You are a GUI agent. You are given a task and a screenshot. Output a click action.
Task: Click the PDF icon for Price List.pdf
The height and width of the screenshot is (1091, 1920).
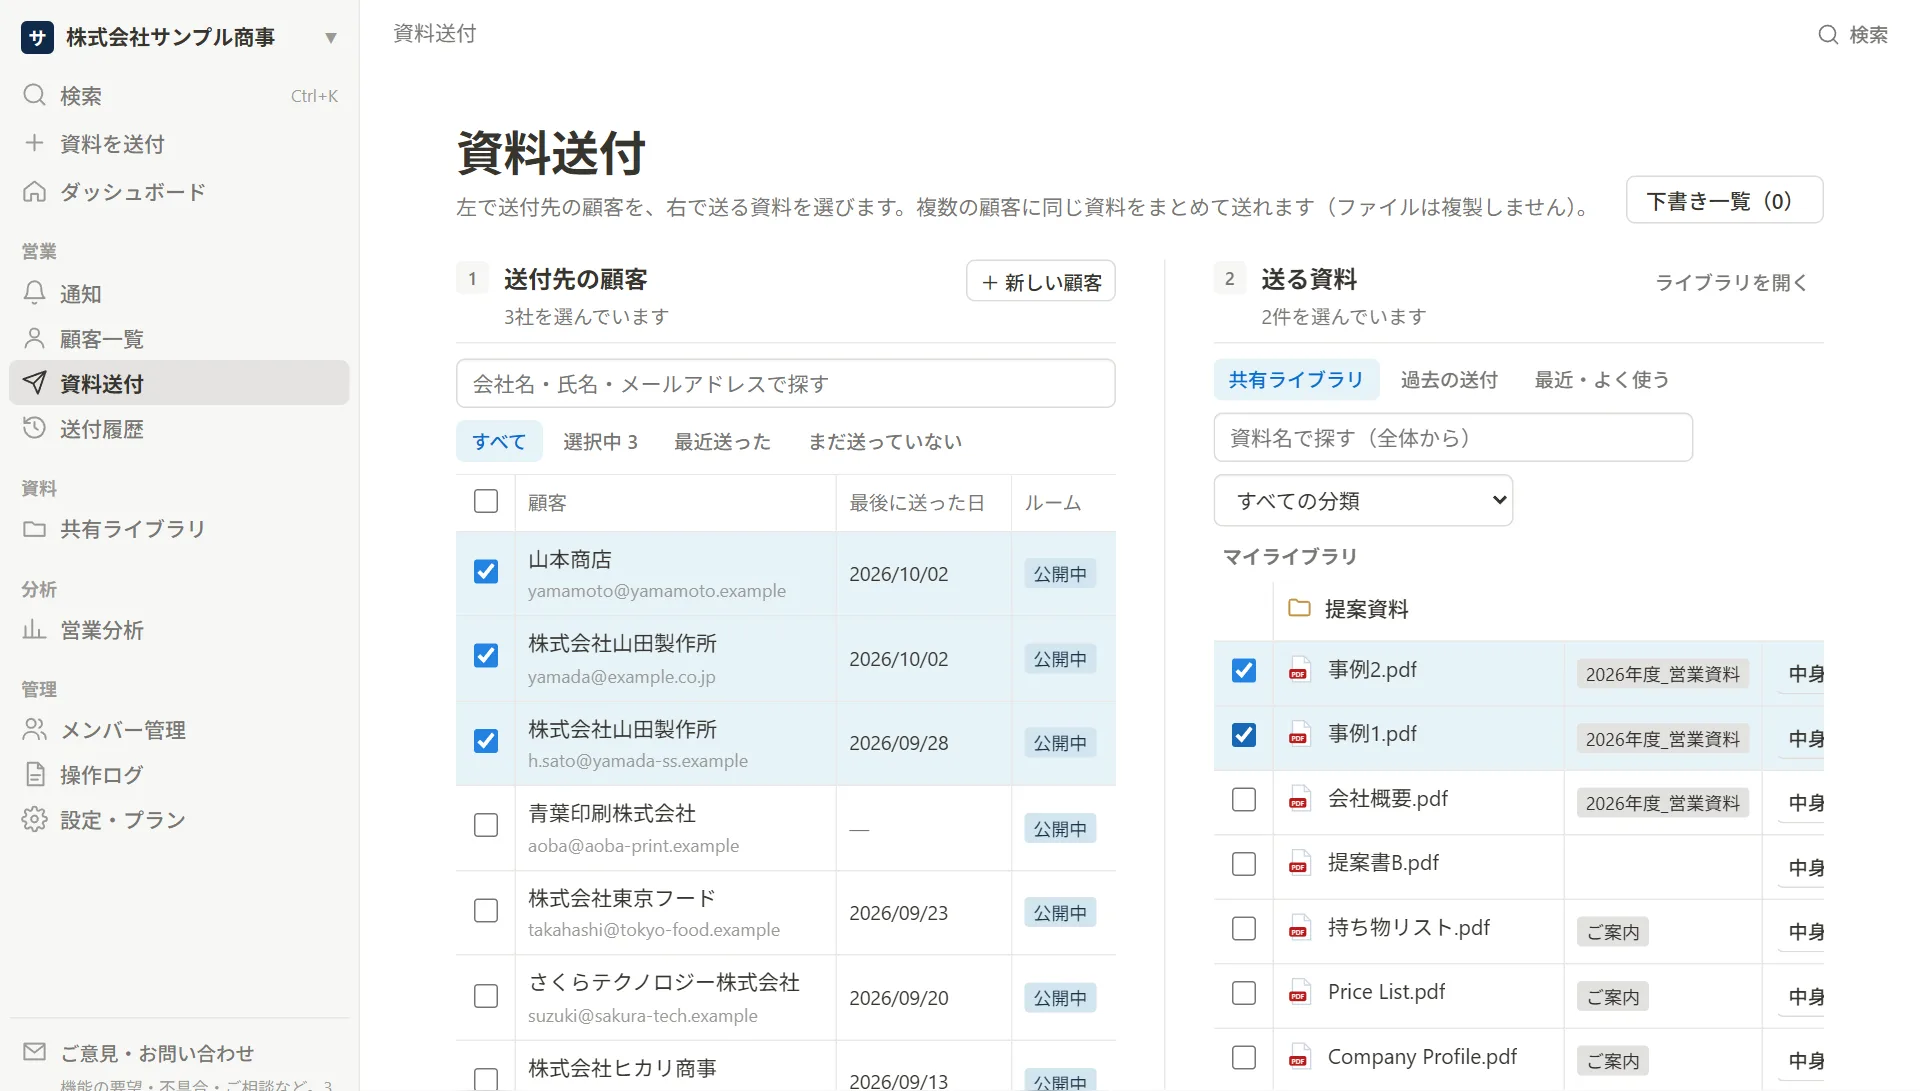(x=1298, y=991)
